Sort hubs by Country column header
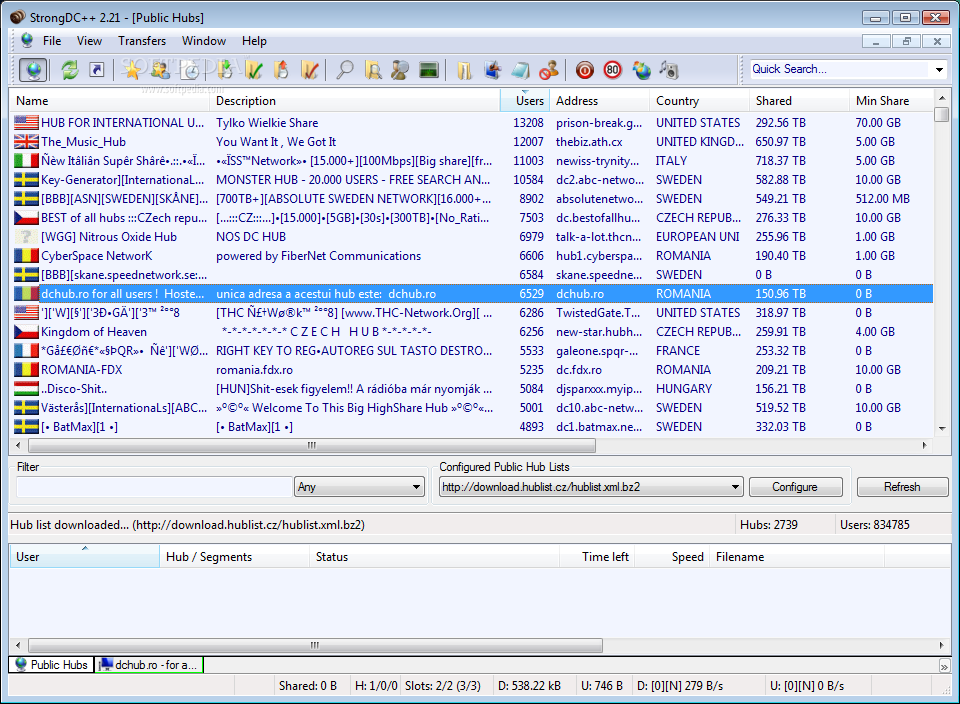 click(x=700, y=100)
